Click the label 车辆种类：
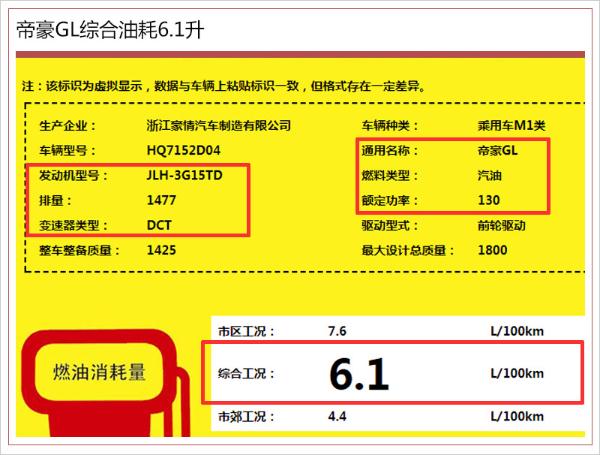 [390, 126]
